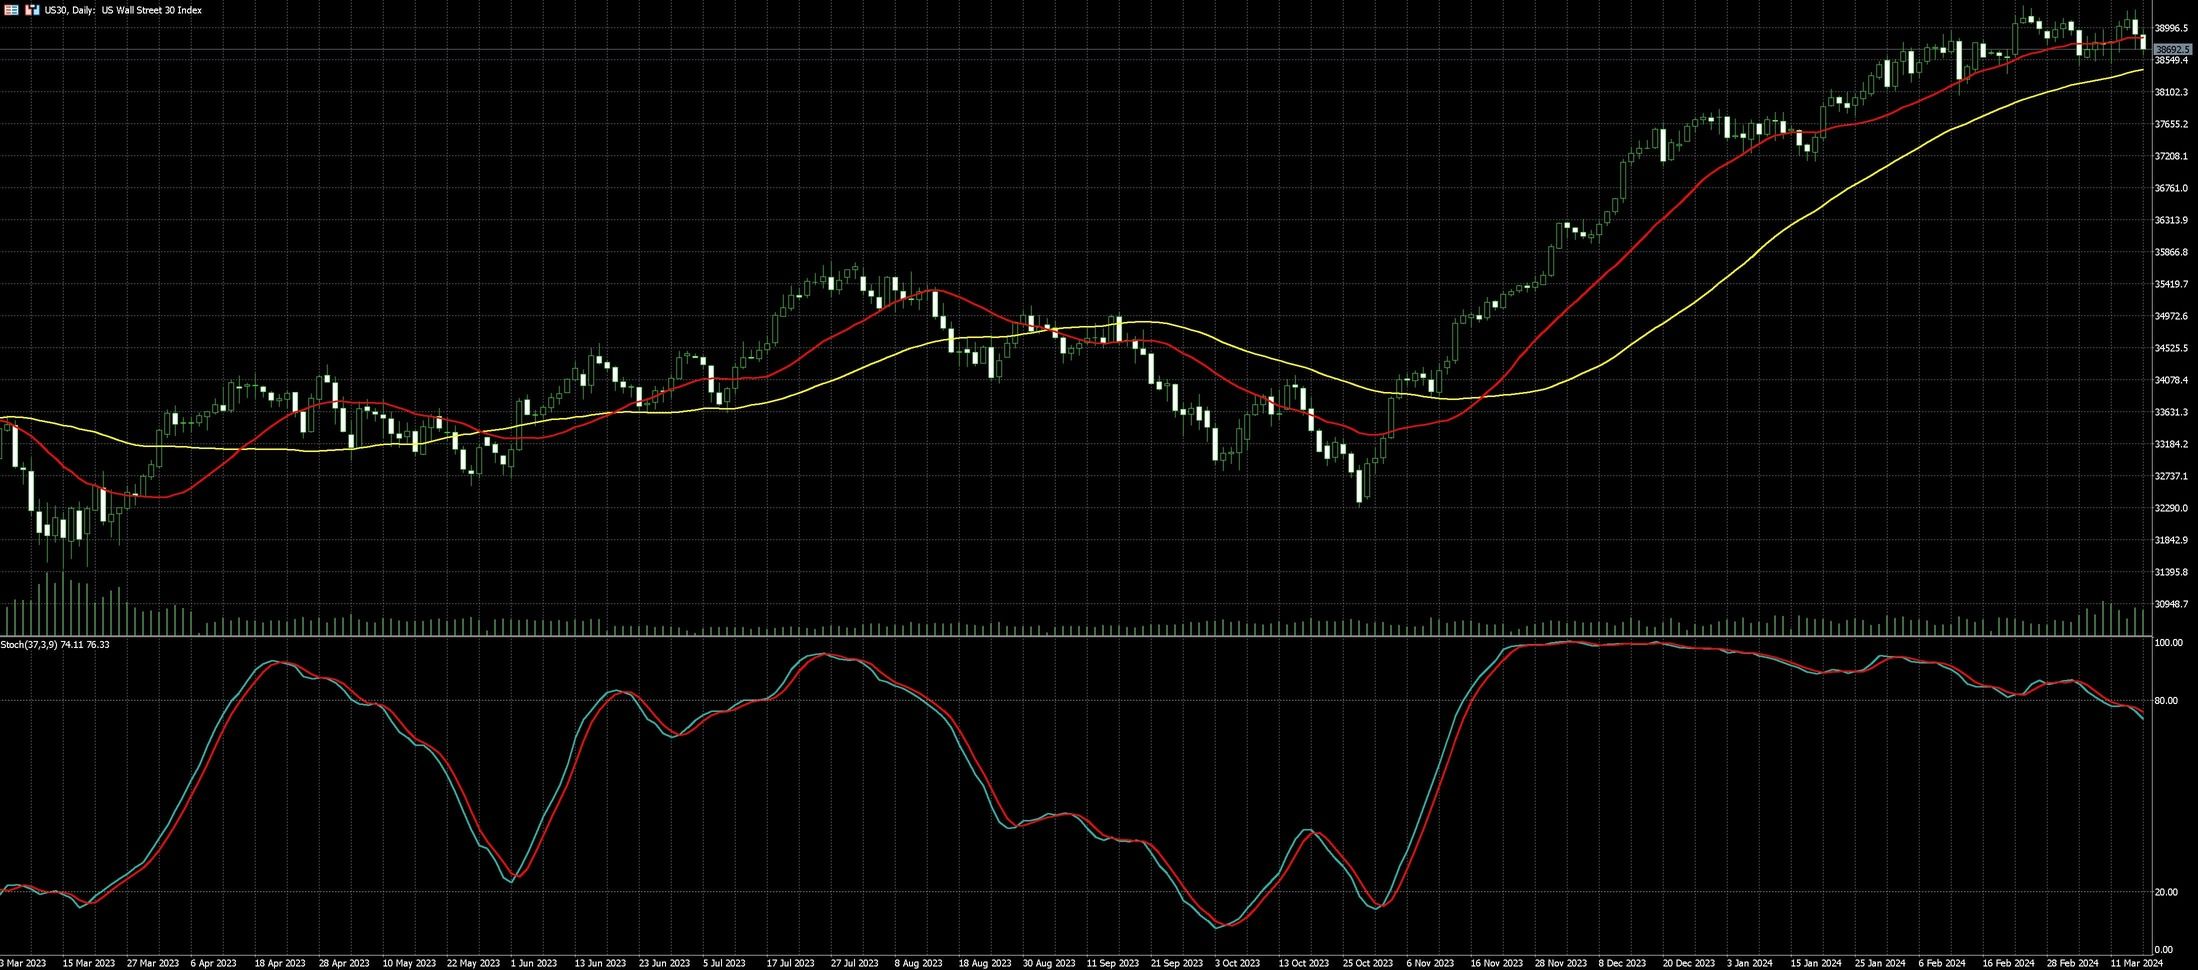Click the 0.00 stochastic scale label

coord(2163,950)
